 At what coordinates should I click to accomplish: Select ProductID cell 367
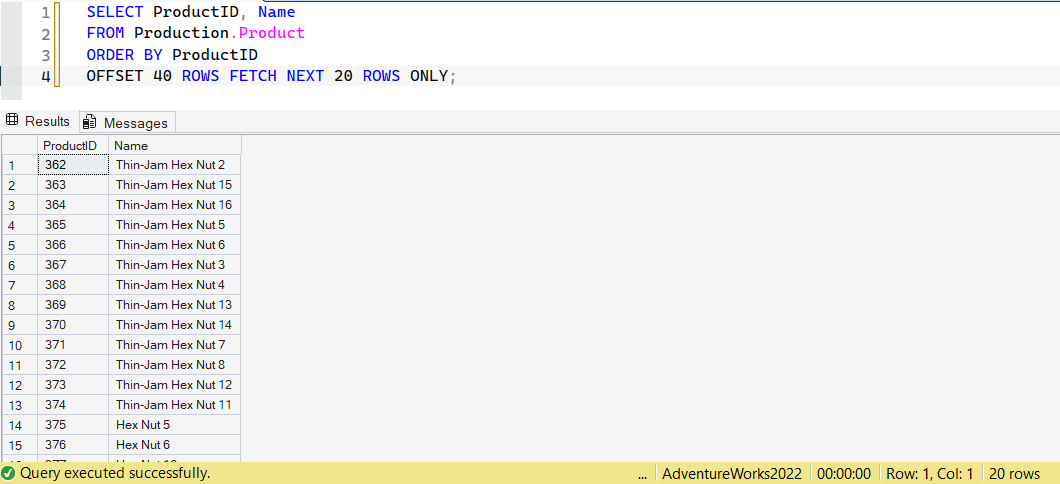(73, 264)
